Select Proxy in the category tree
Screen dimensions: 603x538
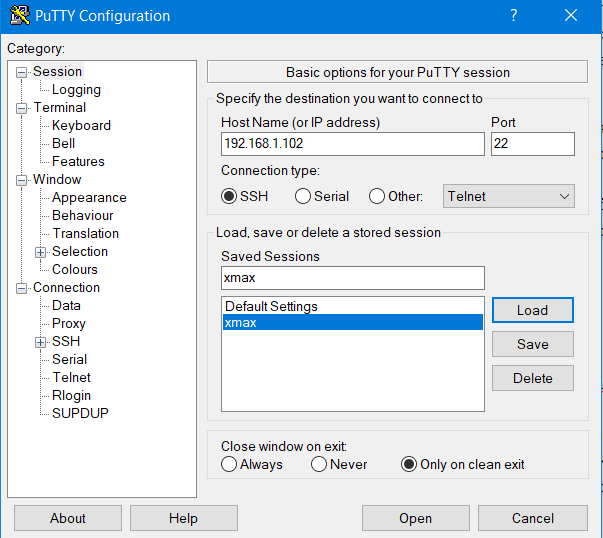coord(69,324)
